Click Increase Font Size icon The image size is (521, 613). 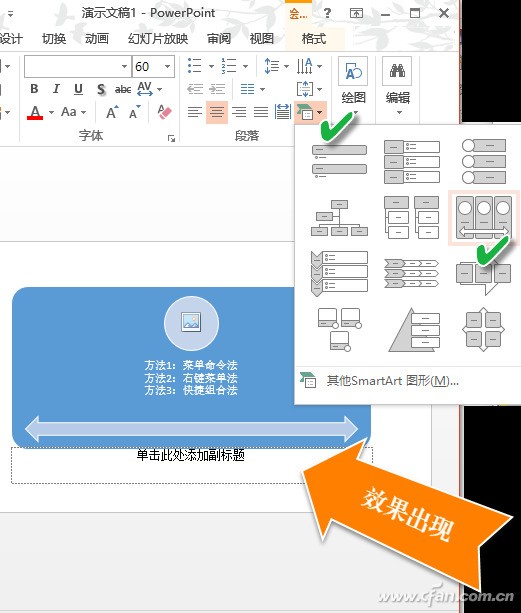coord(112,113)
